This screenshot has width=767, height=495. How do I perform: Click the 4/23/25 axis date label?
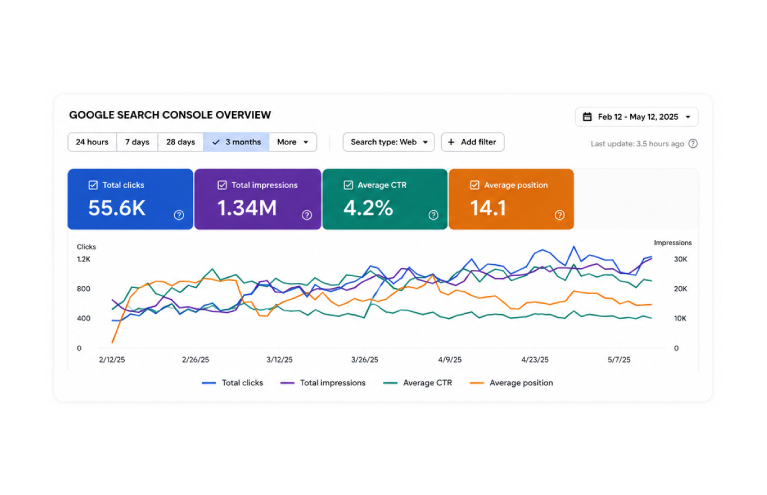(x=535, y=360)
